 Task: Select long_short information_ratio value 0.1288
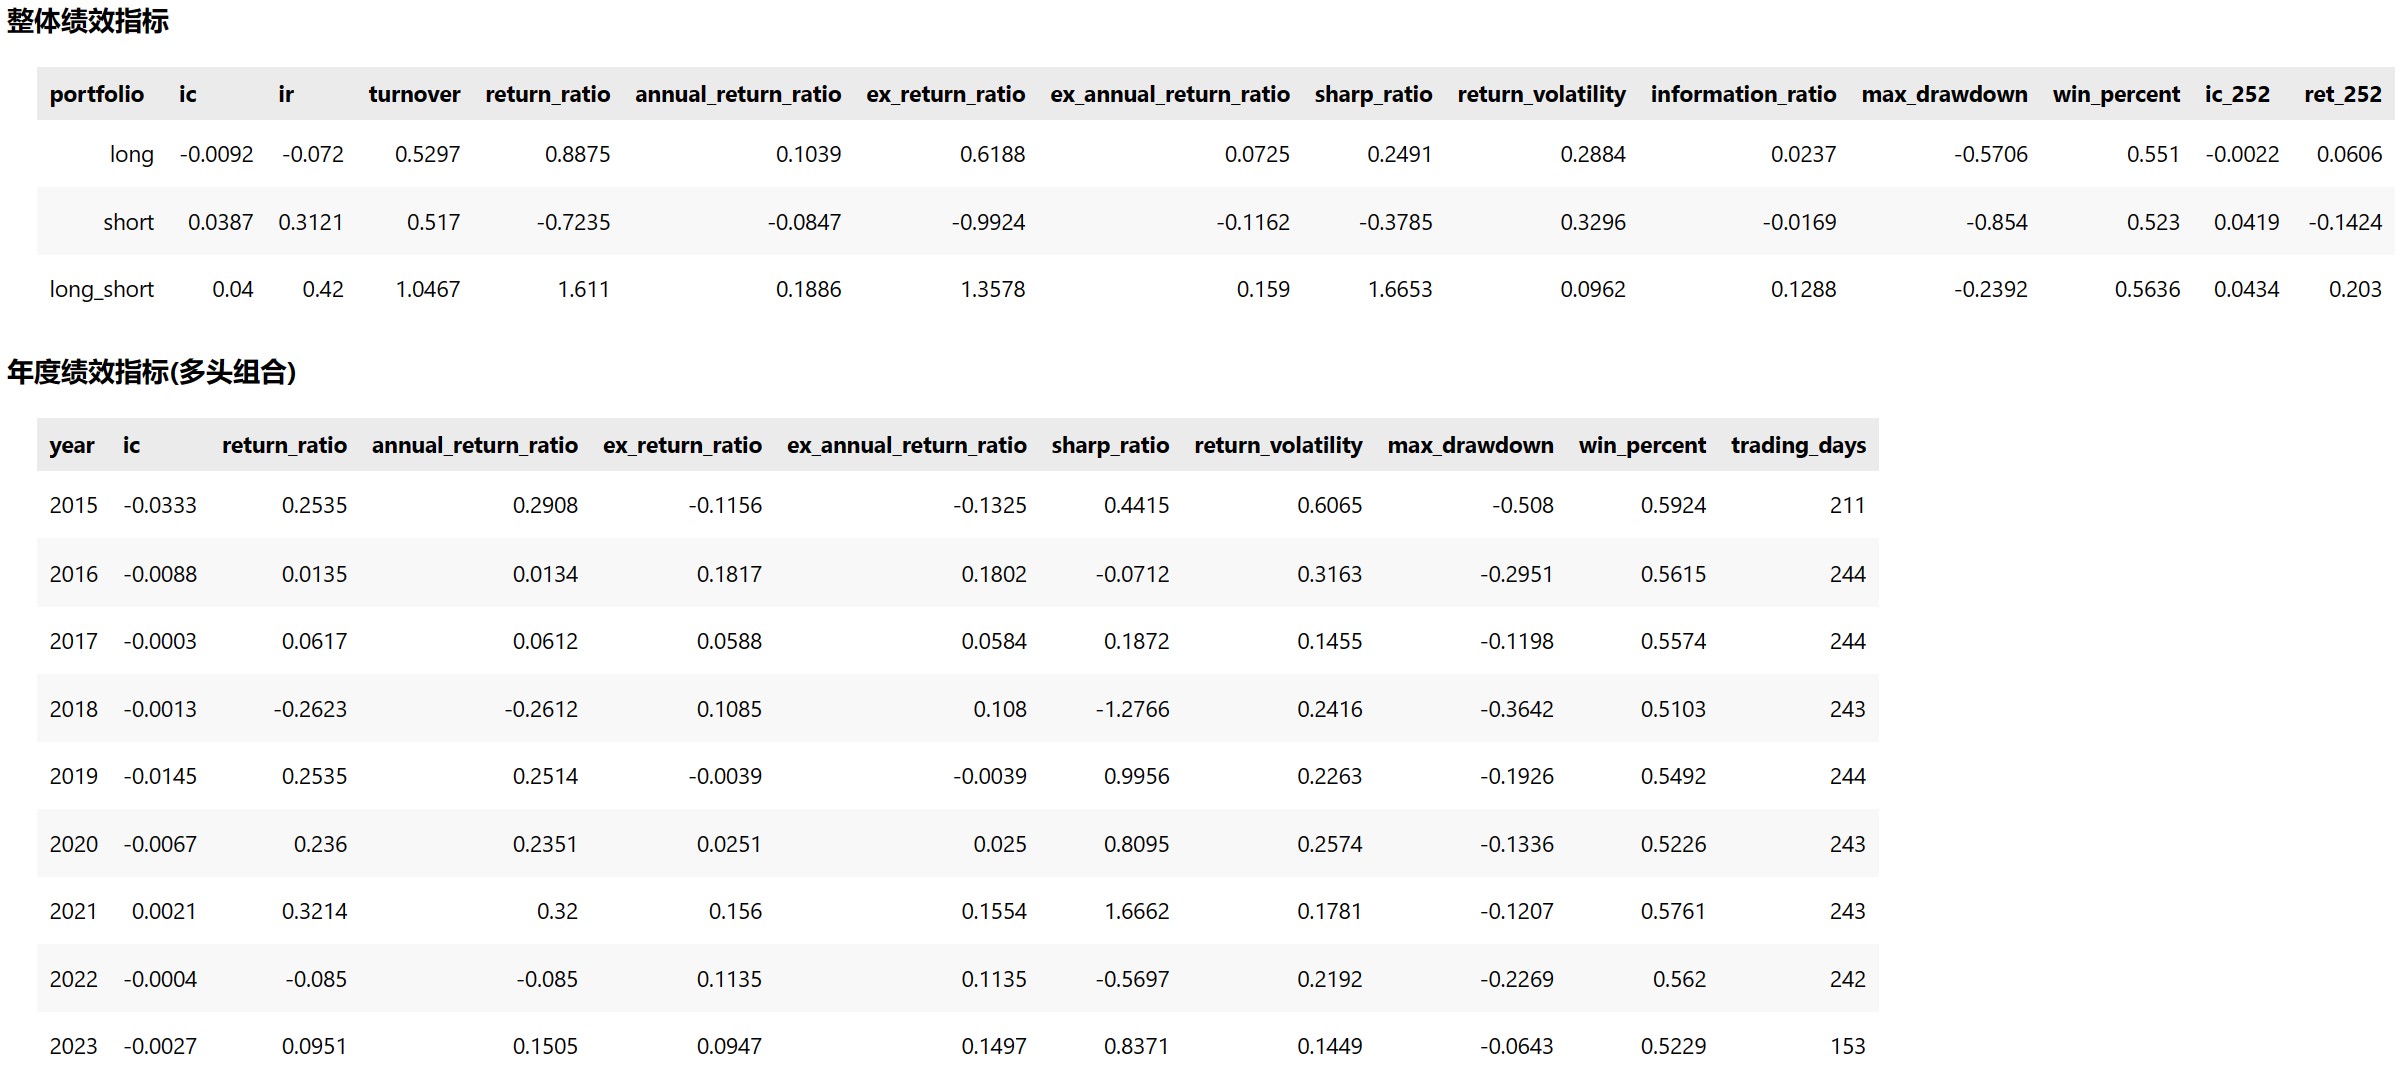(1804, 289)
